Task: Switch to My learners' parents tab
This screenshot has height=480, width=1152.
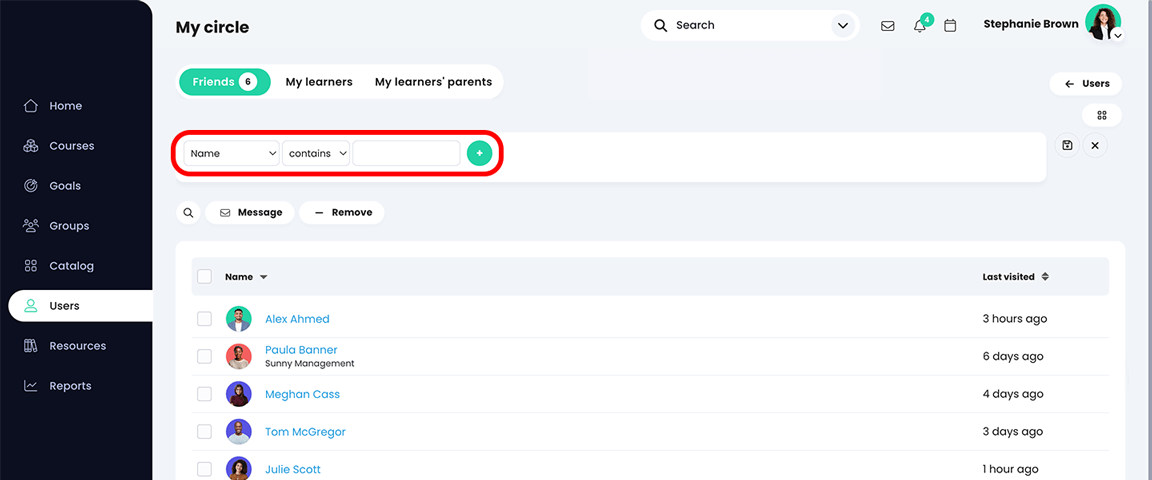Action: click(x=433, y=82)
